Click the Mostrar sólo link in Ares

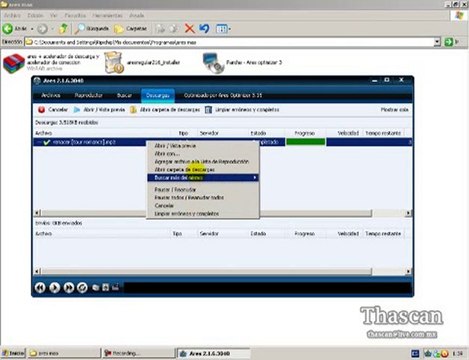point(394,110)
